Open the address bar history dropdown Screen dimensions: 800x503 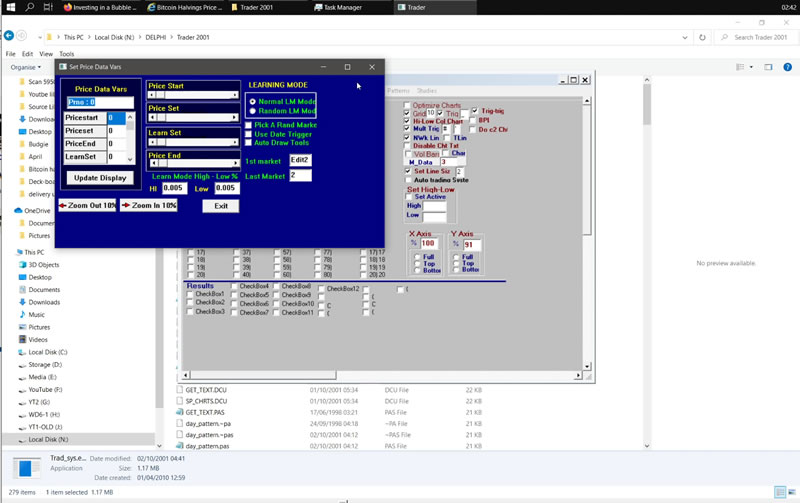(685, 37)
